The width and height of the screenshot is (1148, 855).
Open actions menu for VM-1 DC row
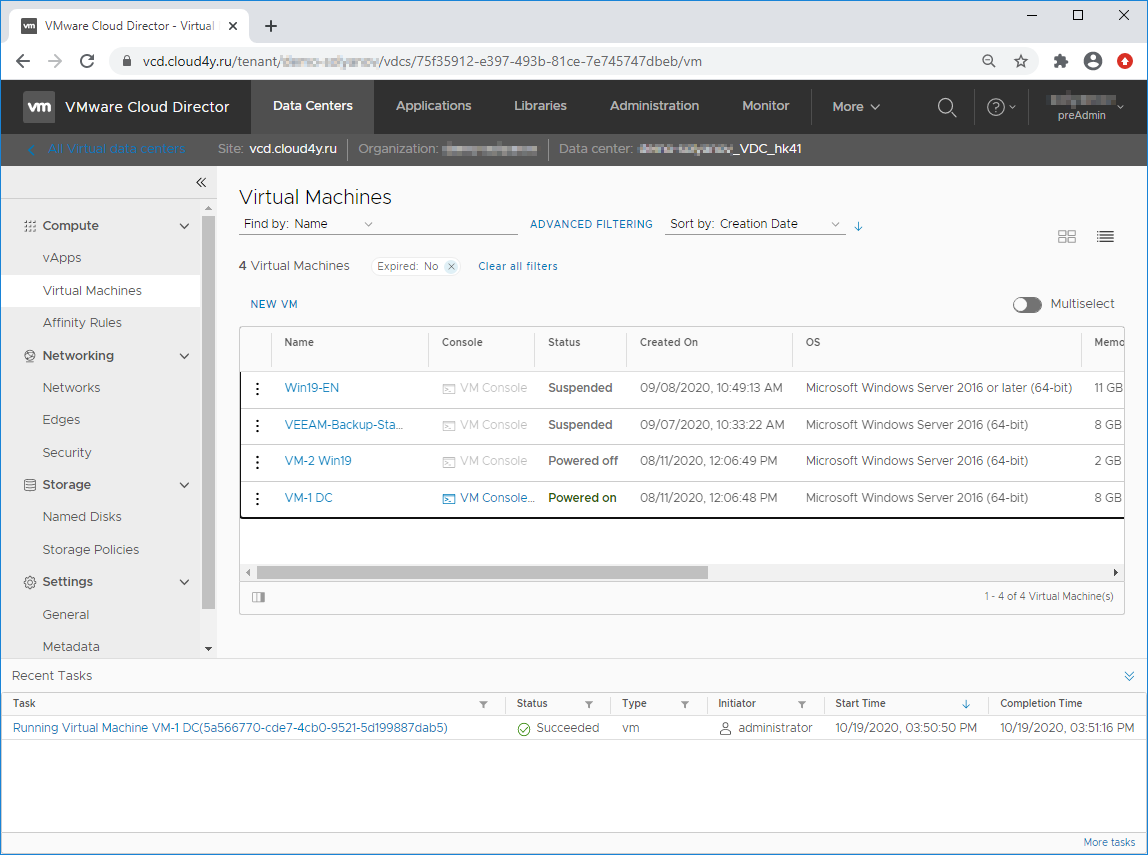click(257, 499)
